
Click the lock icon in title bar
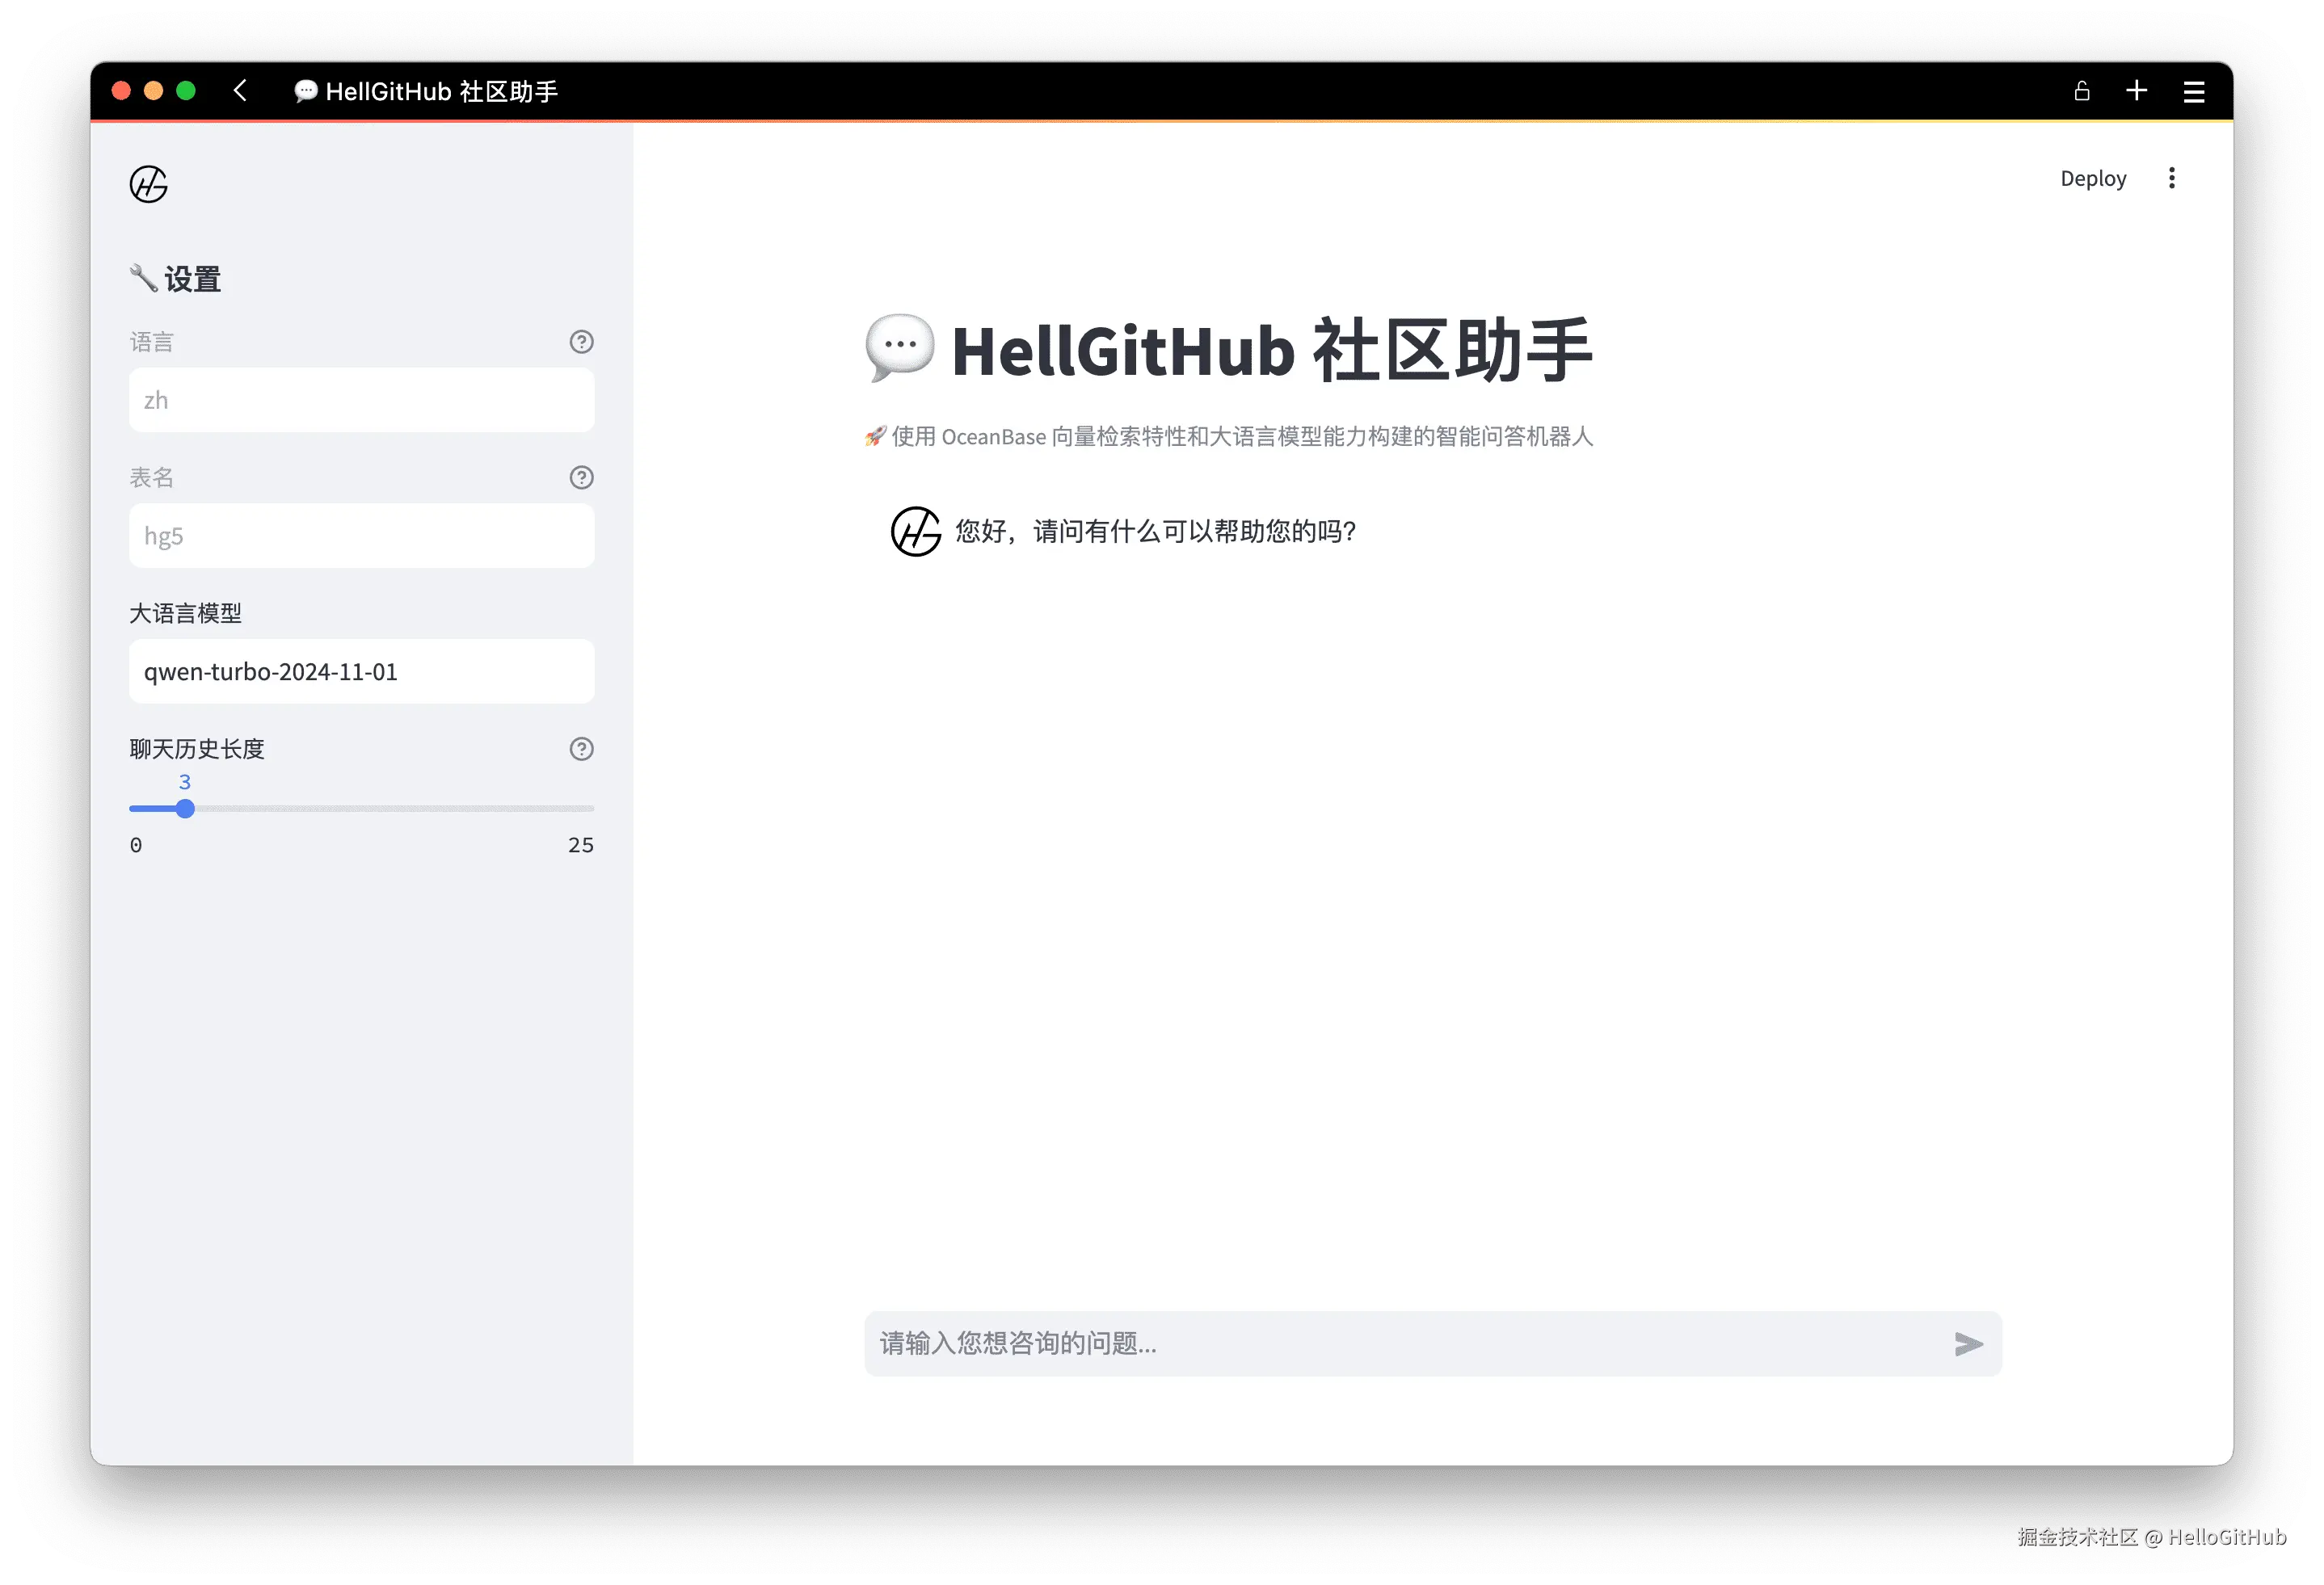click(2082, 91)
